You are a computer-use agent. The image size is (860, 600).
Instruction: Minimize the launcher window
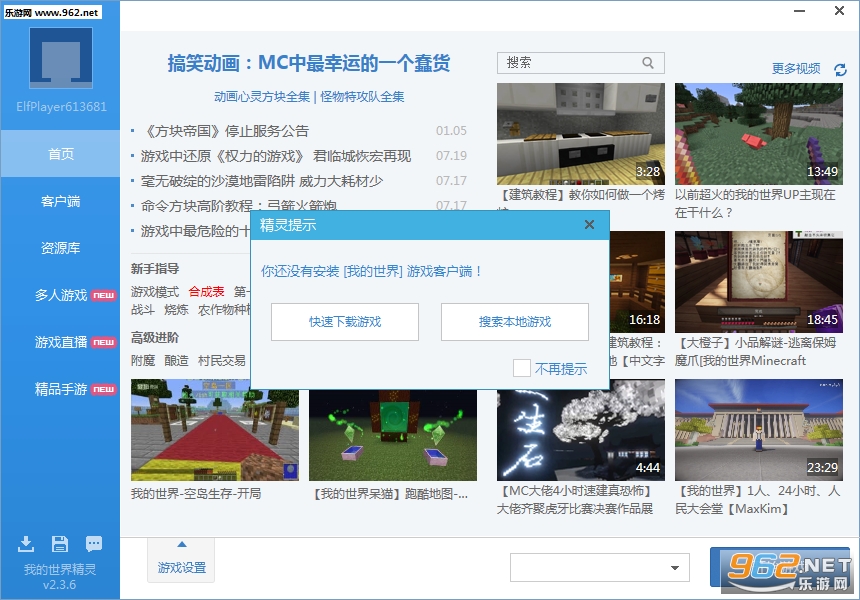coord(800,11)
